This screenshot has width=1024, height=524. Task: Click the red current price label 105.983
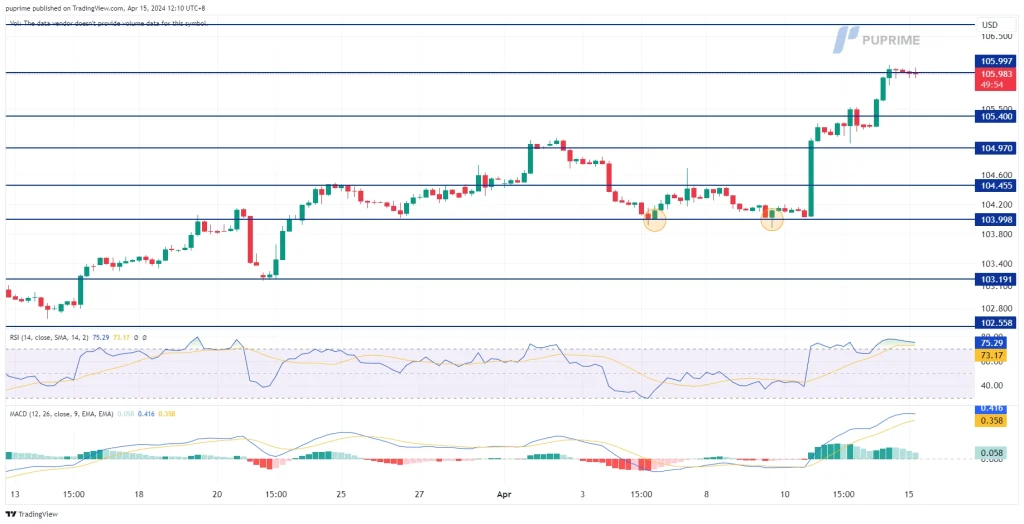(x=996, y=73)
